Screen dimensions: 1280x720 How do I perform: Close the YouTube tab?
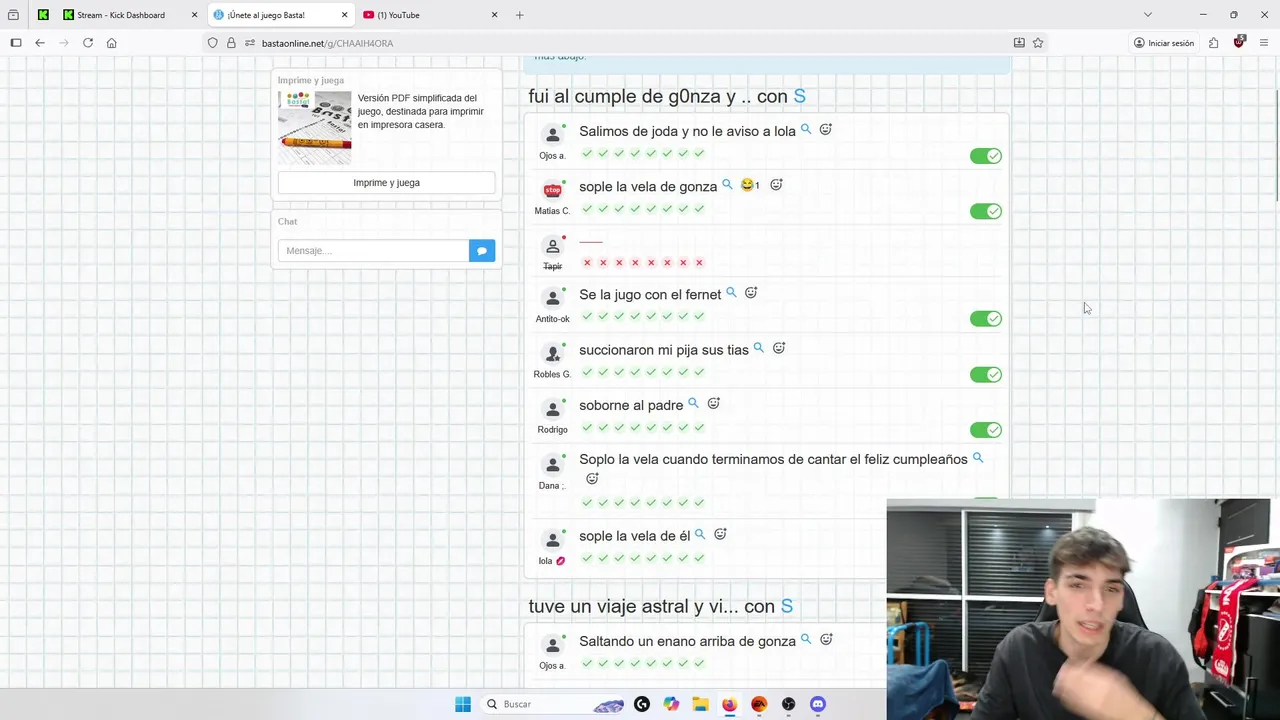point(494,15)
